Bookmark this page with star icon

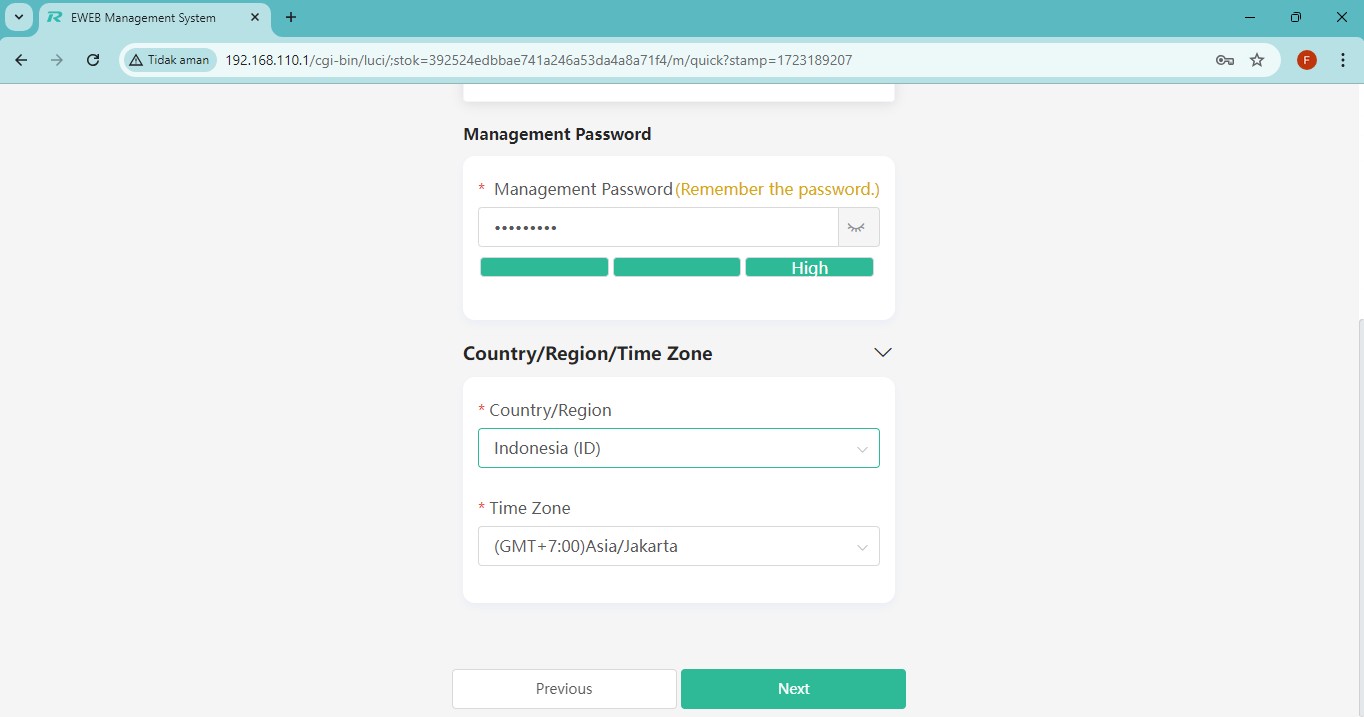[1257, 60]
